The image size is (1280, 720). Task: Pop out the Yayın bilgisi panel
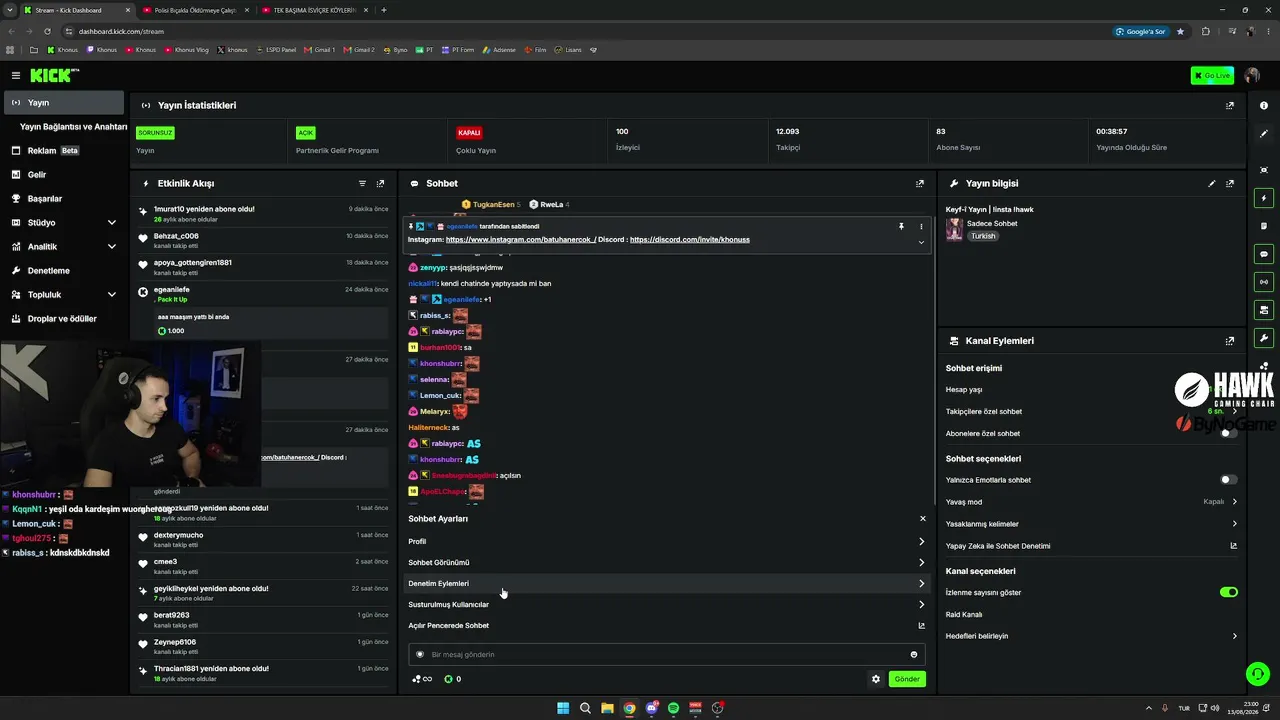(x=1230, y=184)
